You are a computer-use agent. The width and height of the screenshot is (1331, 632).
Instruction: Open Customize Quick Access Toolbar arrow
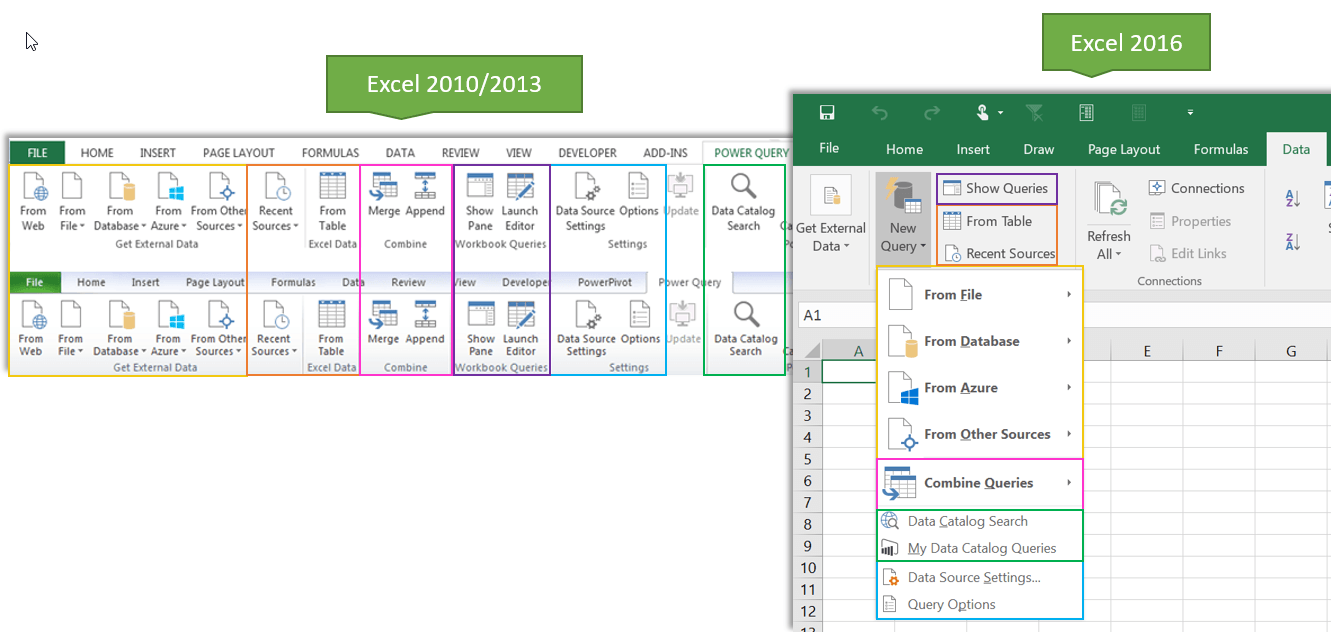click(1190, 113)
